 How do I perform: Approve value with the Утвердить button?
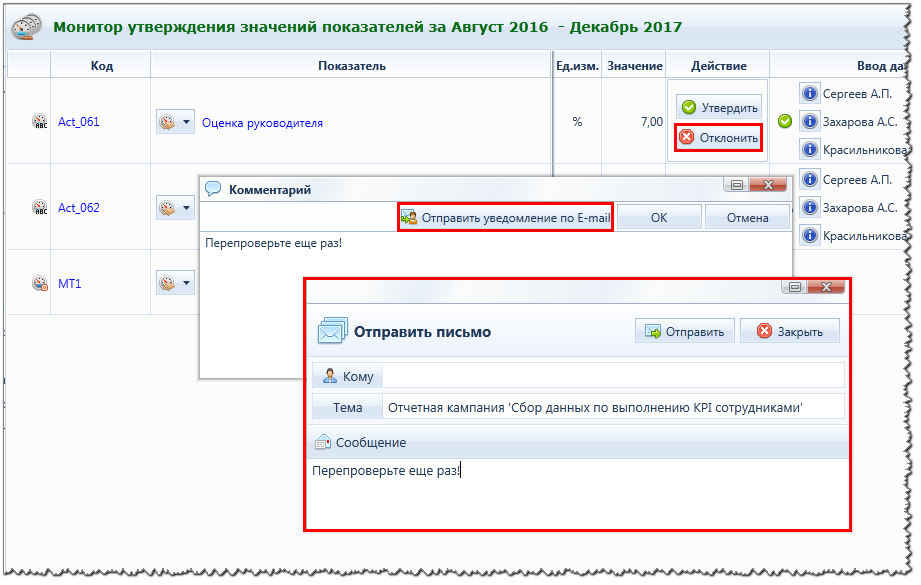[719, 107]
